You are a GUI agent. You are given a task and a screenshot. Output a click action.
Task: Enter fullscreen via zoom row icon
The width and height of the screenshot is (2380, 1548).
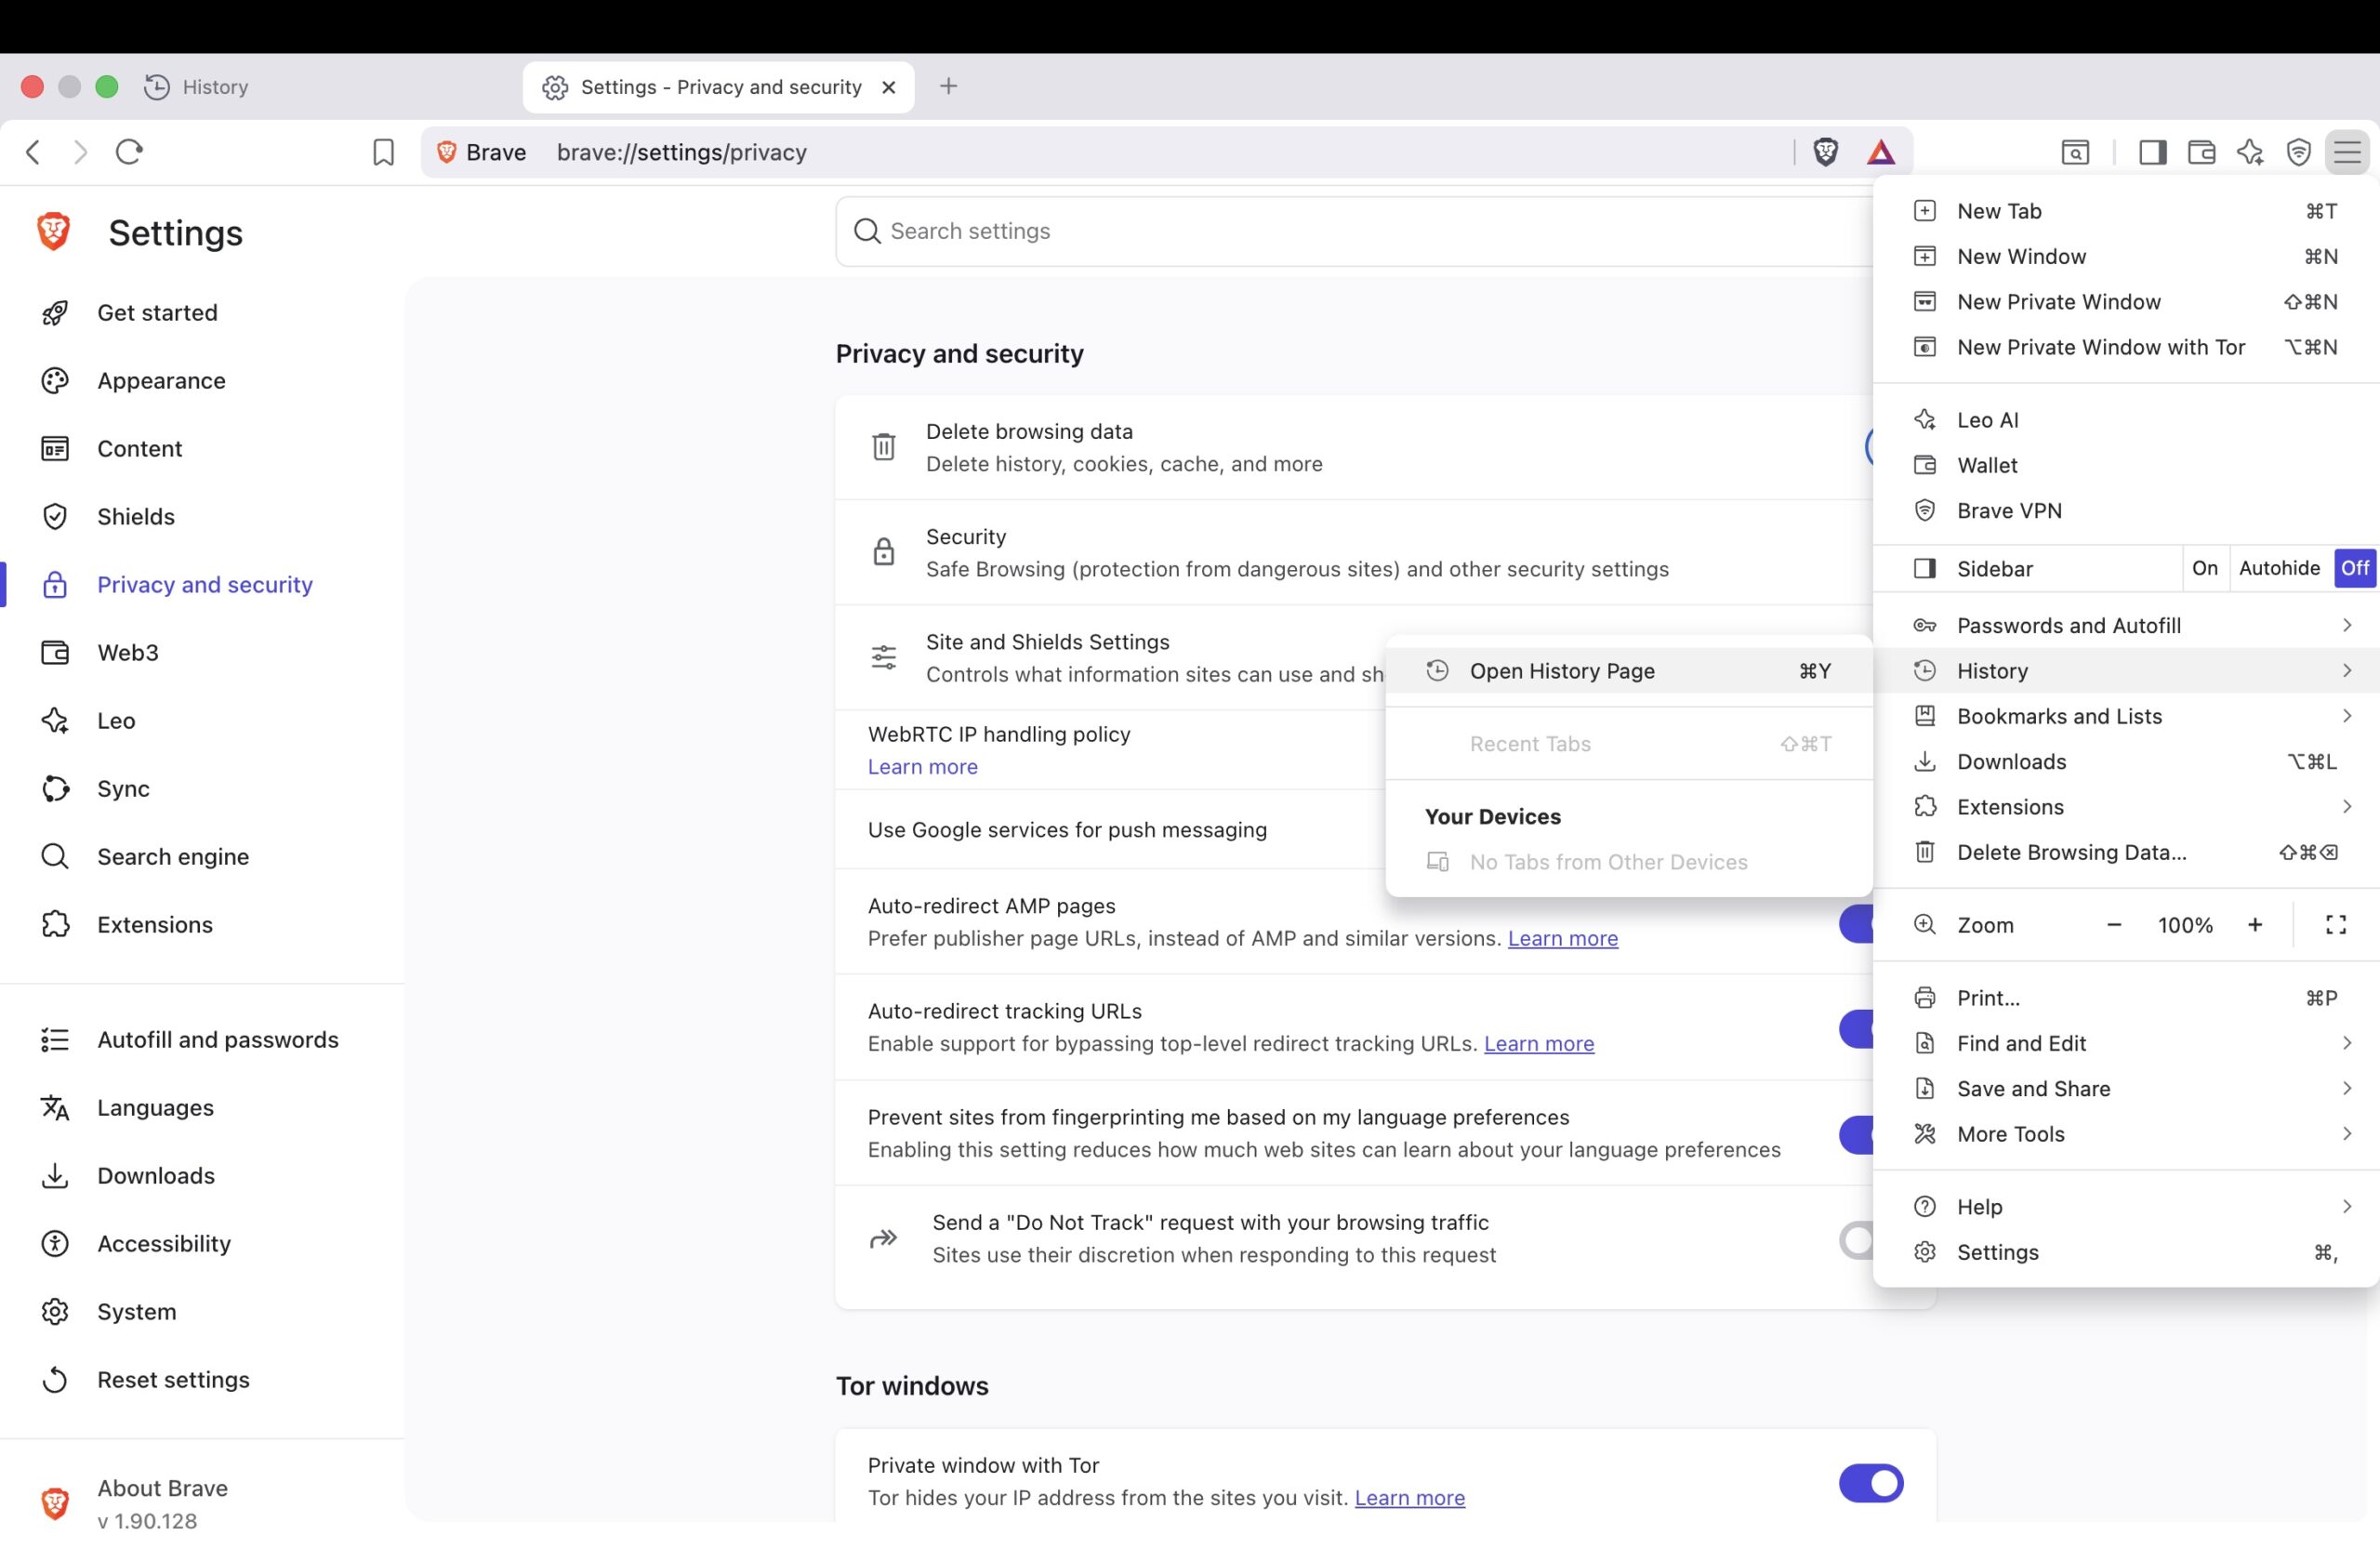2336,925
